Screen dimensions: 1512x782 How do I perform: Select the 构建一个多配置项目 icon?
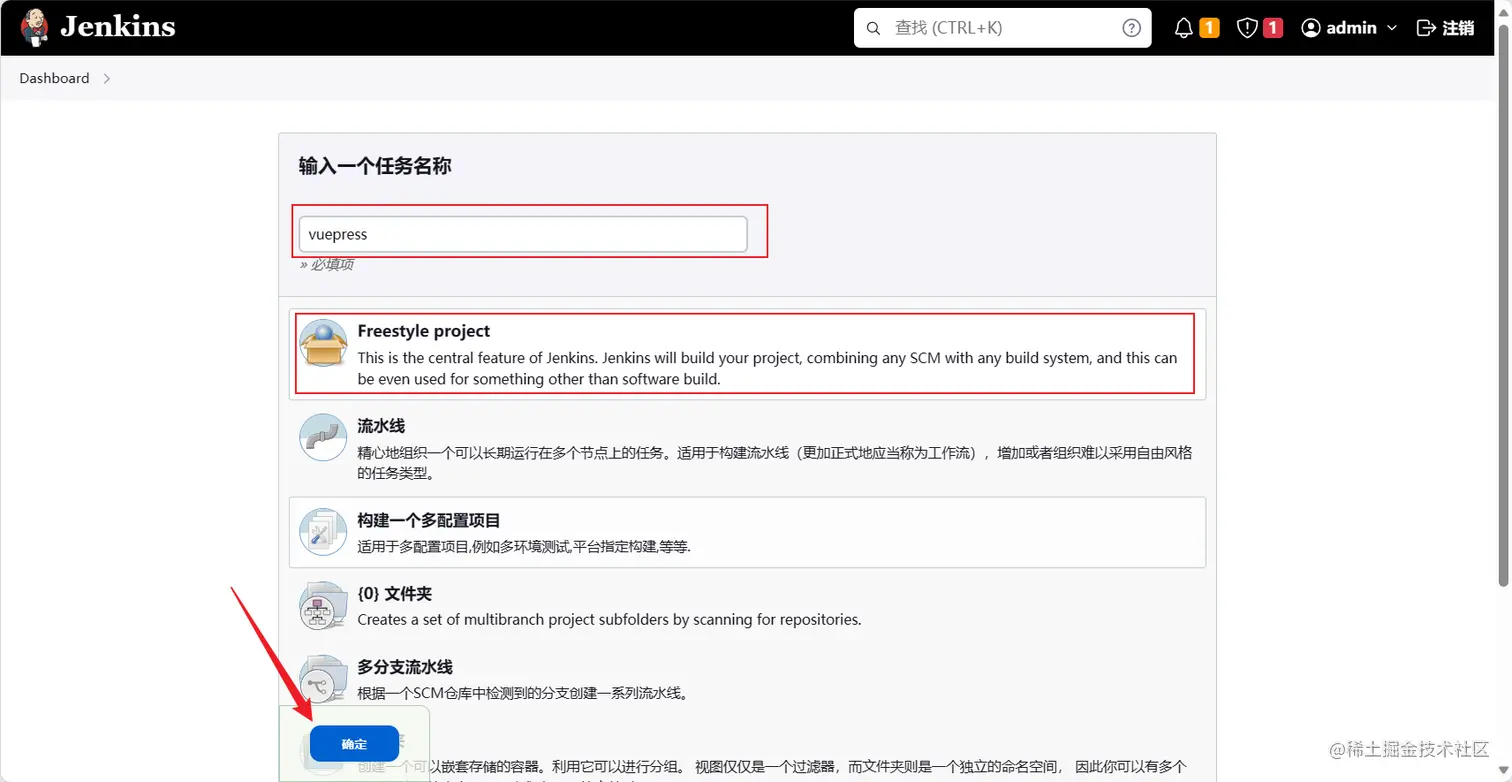(x=323, y=531)
